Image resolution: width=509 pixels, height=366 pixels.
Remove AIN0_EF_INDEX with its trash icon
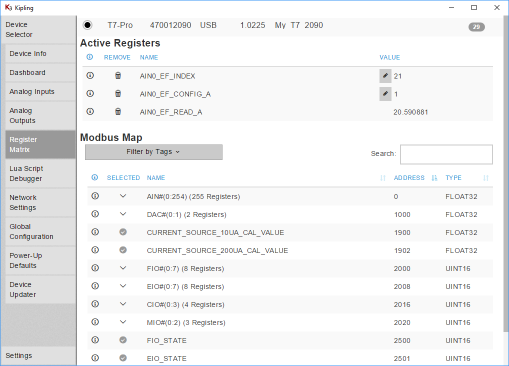pos(118,76)
